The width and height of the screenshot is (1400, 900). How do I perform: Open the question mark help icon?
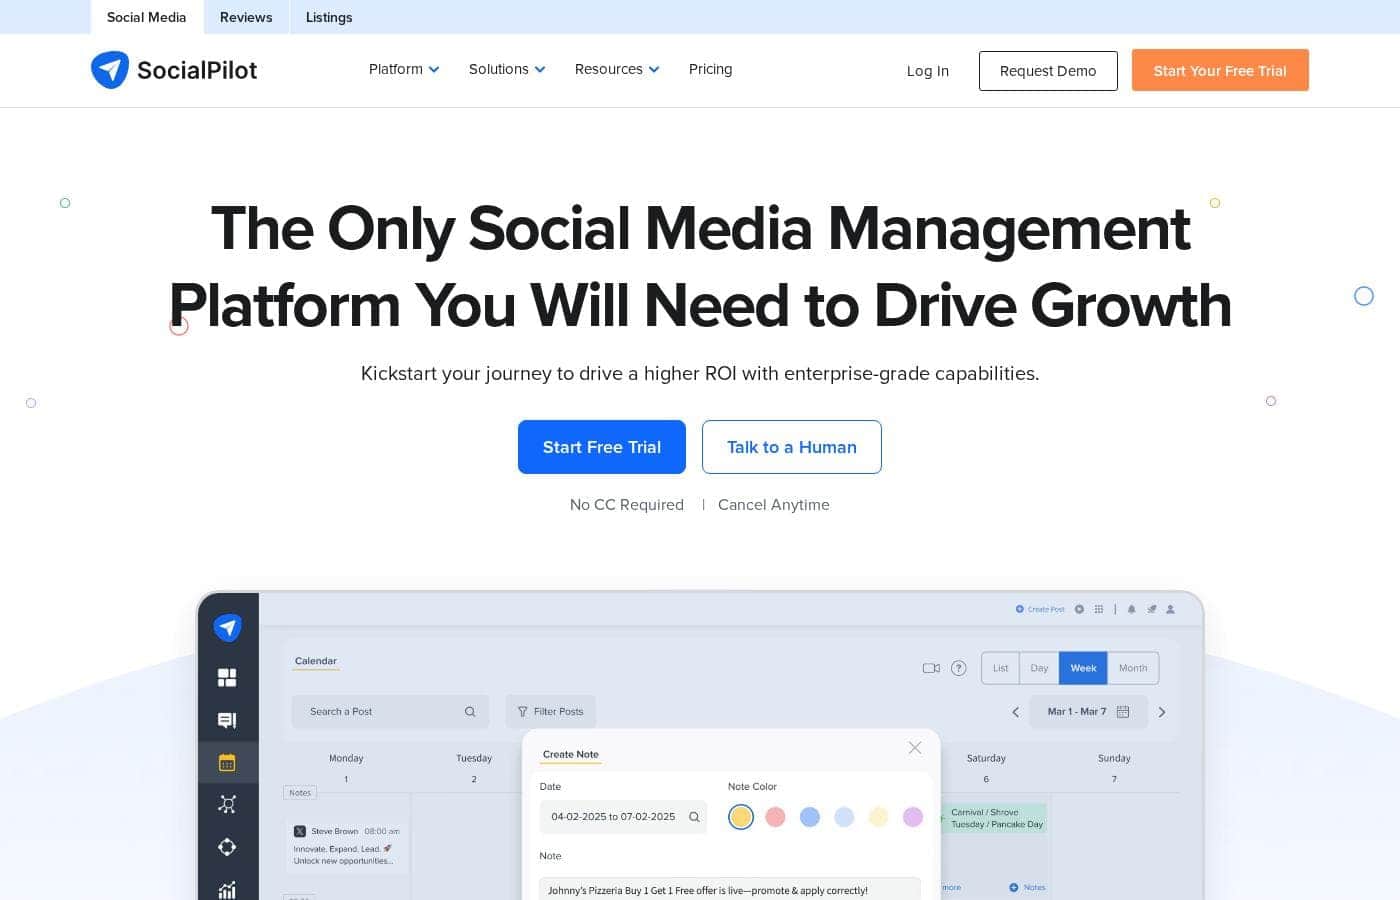pyautogui.click(x=958, y=668)
